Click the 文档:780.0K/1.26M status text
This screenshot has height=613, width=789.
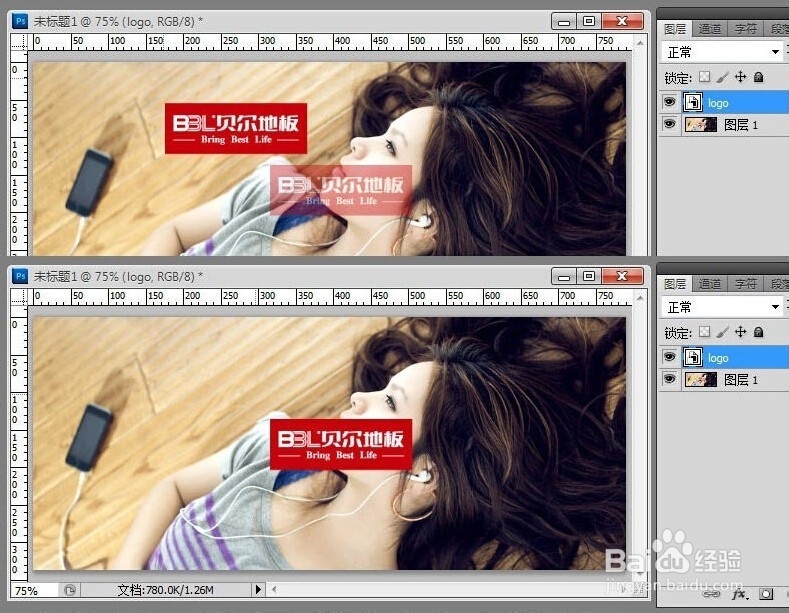click(166, 590)
